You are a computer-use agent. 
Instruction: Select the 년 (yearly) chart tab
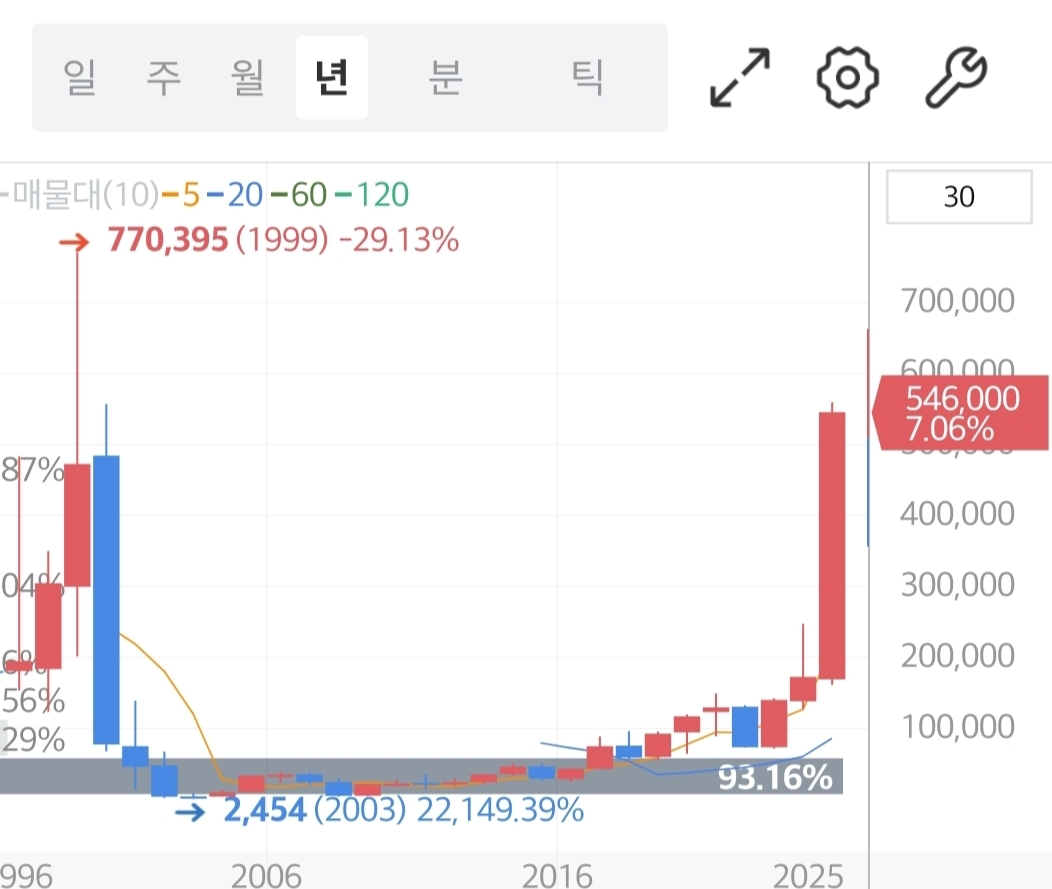pyautogui.click(x=331, y=78)
